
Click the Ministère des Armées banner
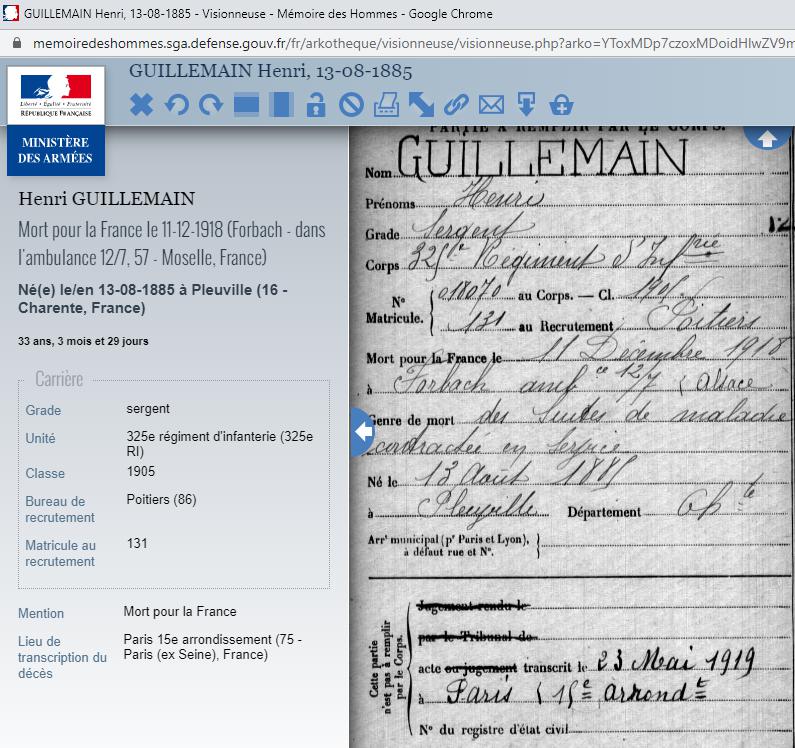(56, 150)
